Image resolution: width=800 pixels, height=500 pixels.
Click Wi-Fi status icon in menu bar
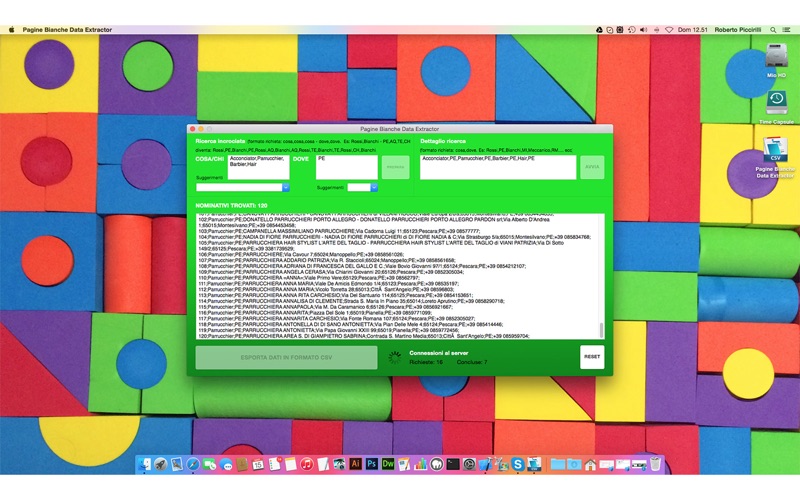click(x=669, y=30)
